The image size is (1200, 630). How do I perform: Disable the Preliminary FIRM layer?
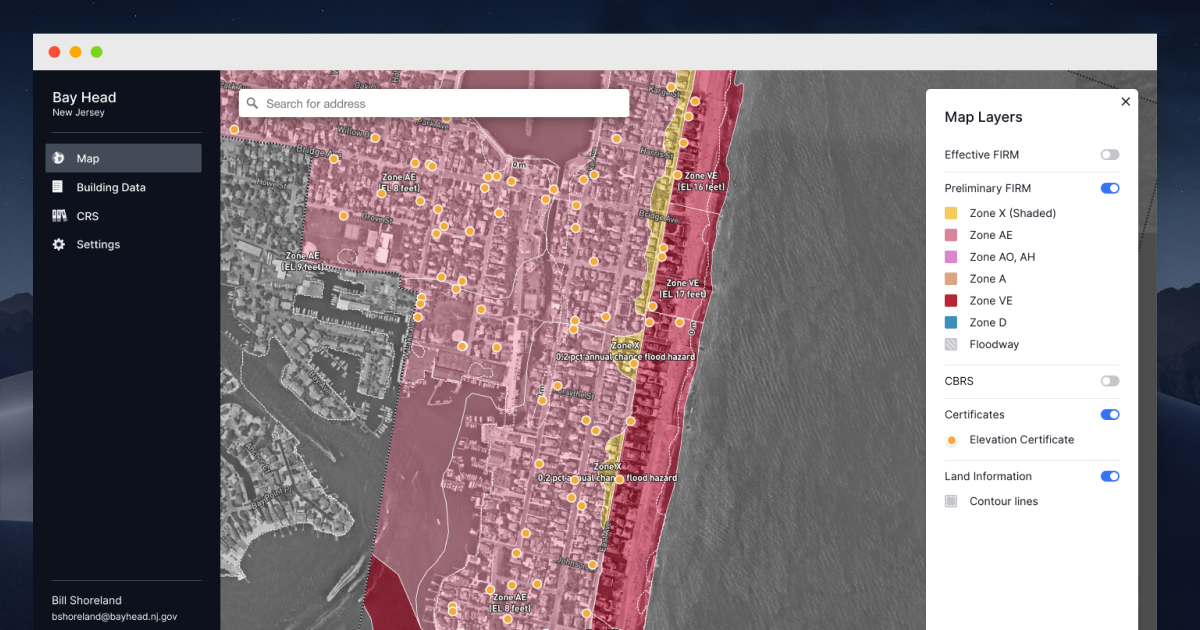1110,188
